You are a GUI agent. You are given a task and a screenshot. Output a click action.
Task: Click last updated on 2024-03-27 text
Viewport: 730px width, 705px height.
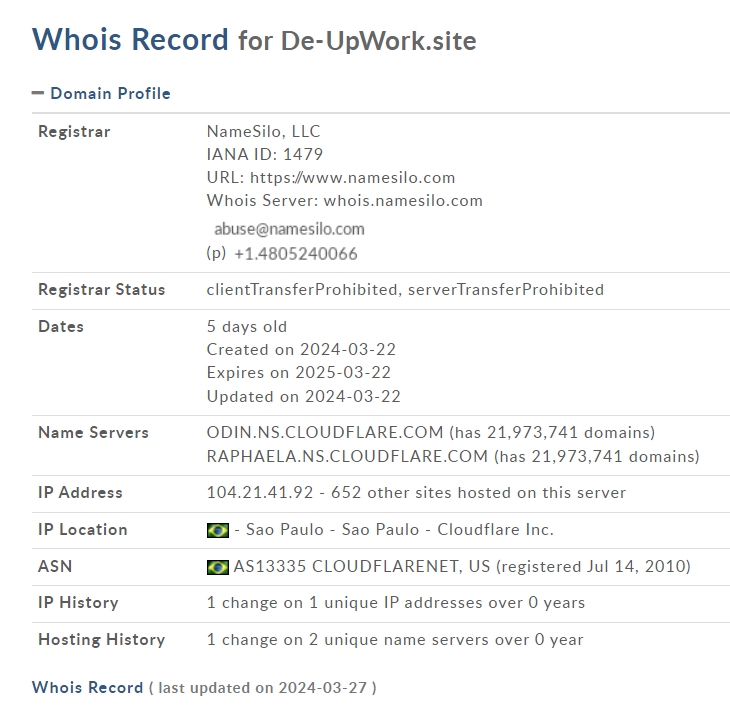263,688
